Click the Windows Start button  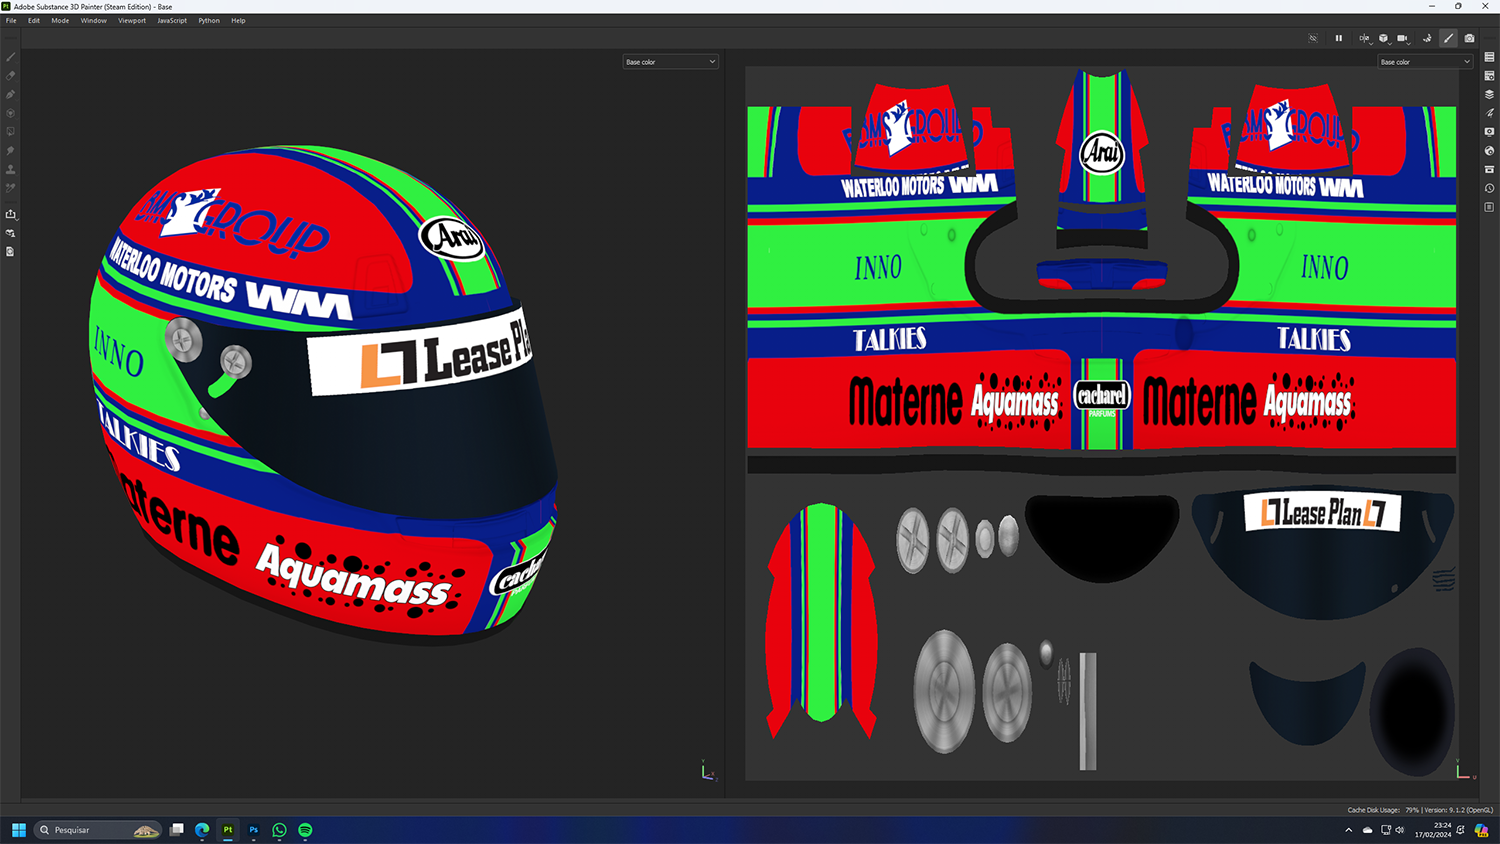(x=18, y=830)
